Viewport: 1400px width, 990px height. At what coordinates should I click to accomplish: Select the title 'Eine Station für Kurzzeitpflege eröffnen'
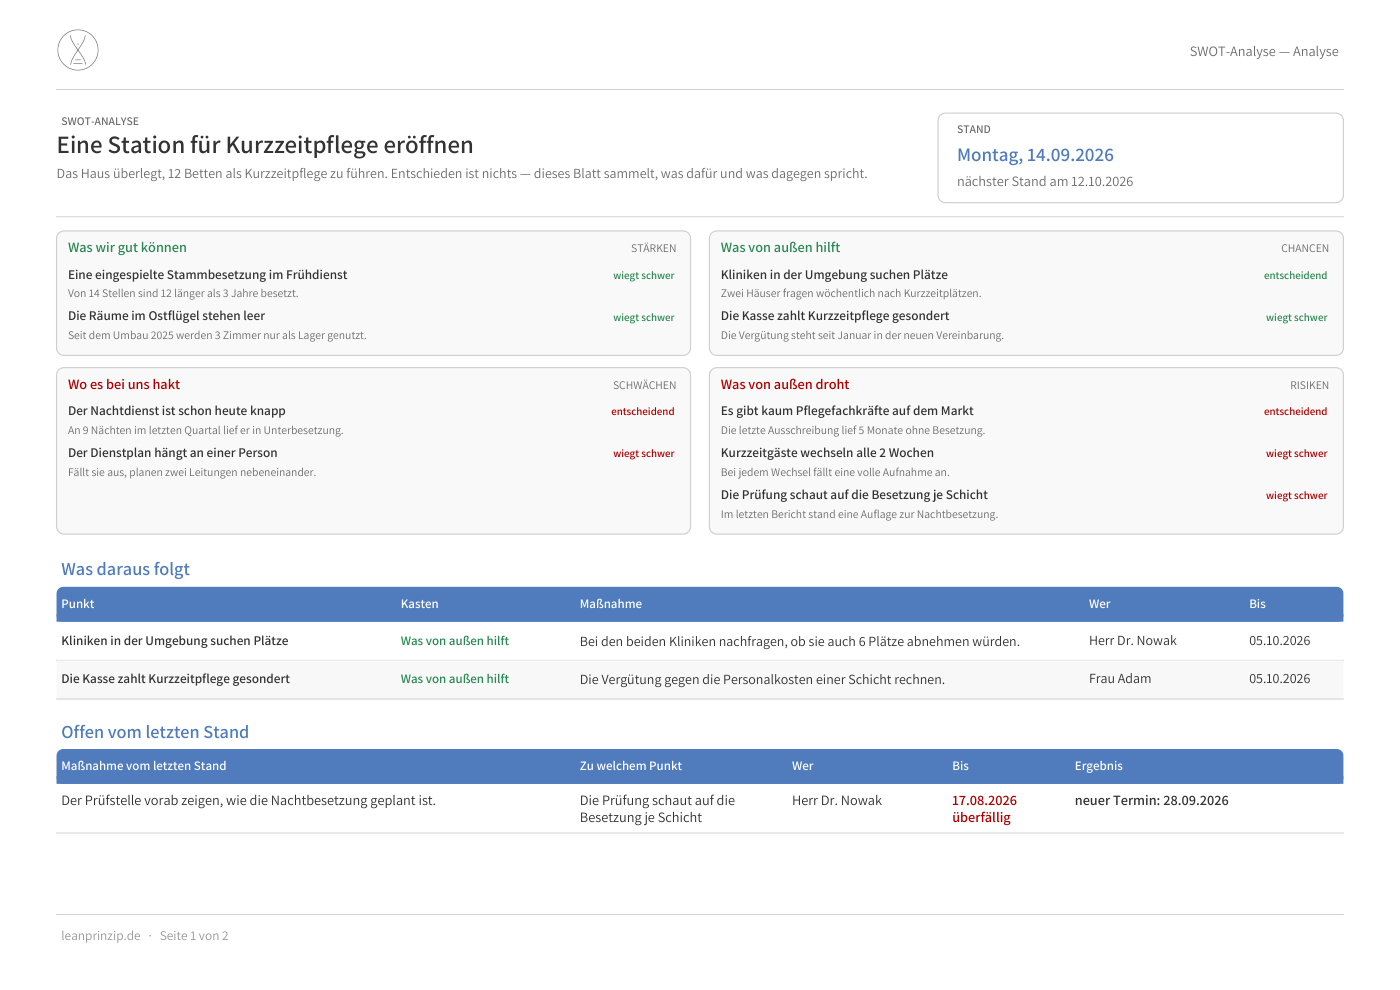(x=265, y=145)
